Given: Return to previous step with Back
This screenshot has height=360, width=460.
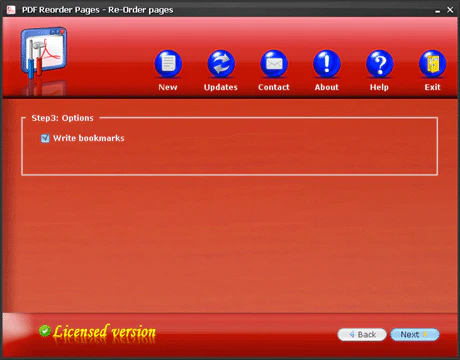Looking at the screenshot, I should 362,334.
